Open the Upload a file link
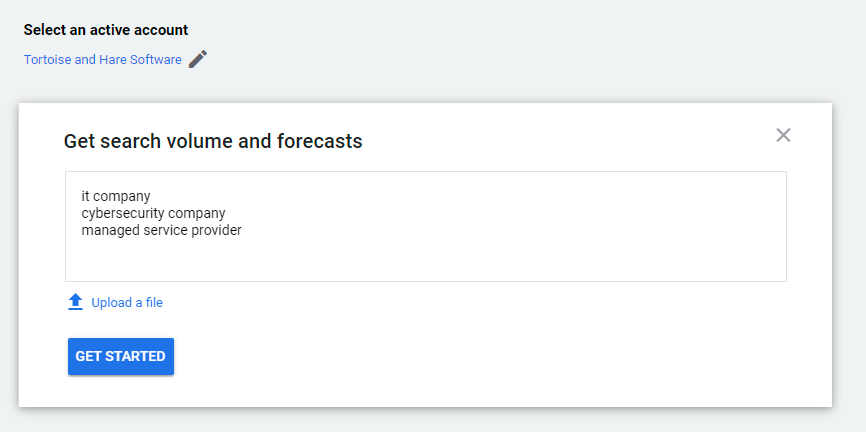Screen dimensions: 866x432 127,303
